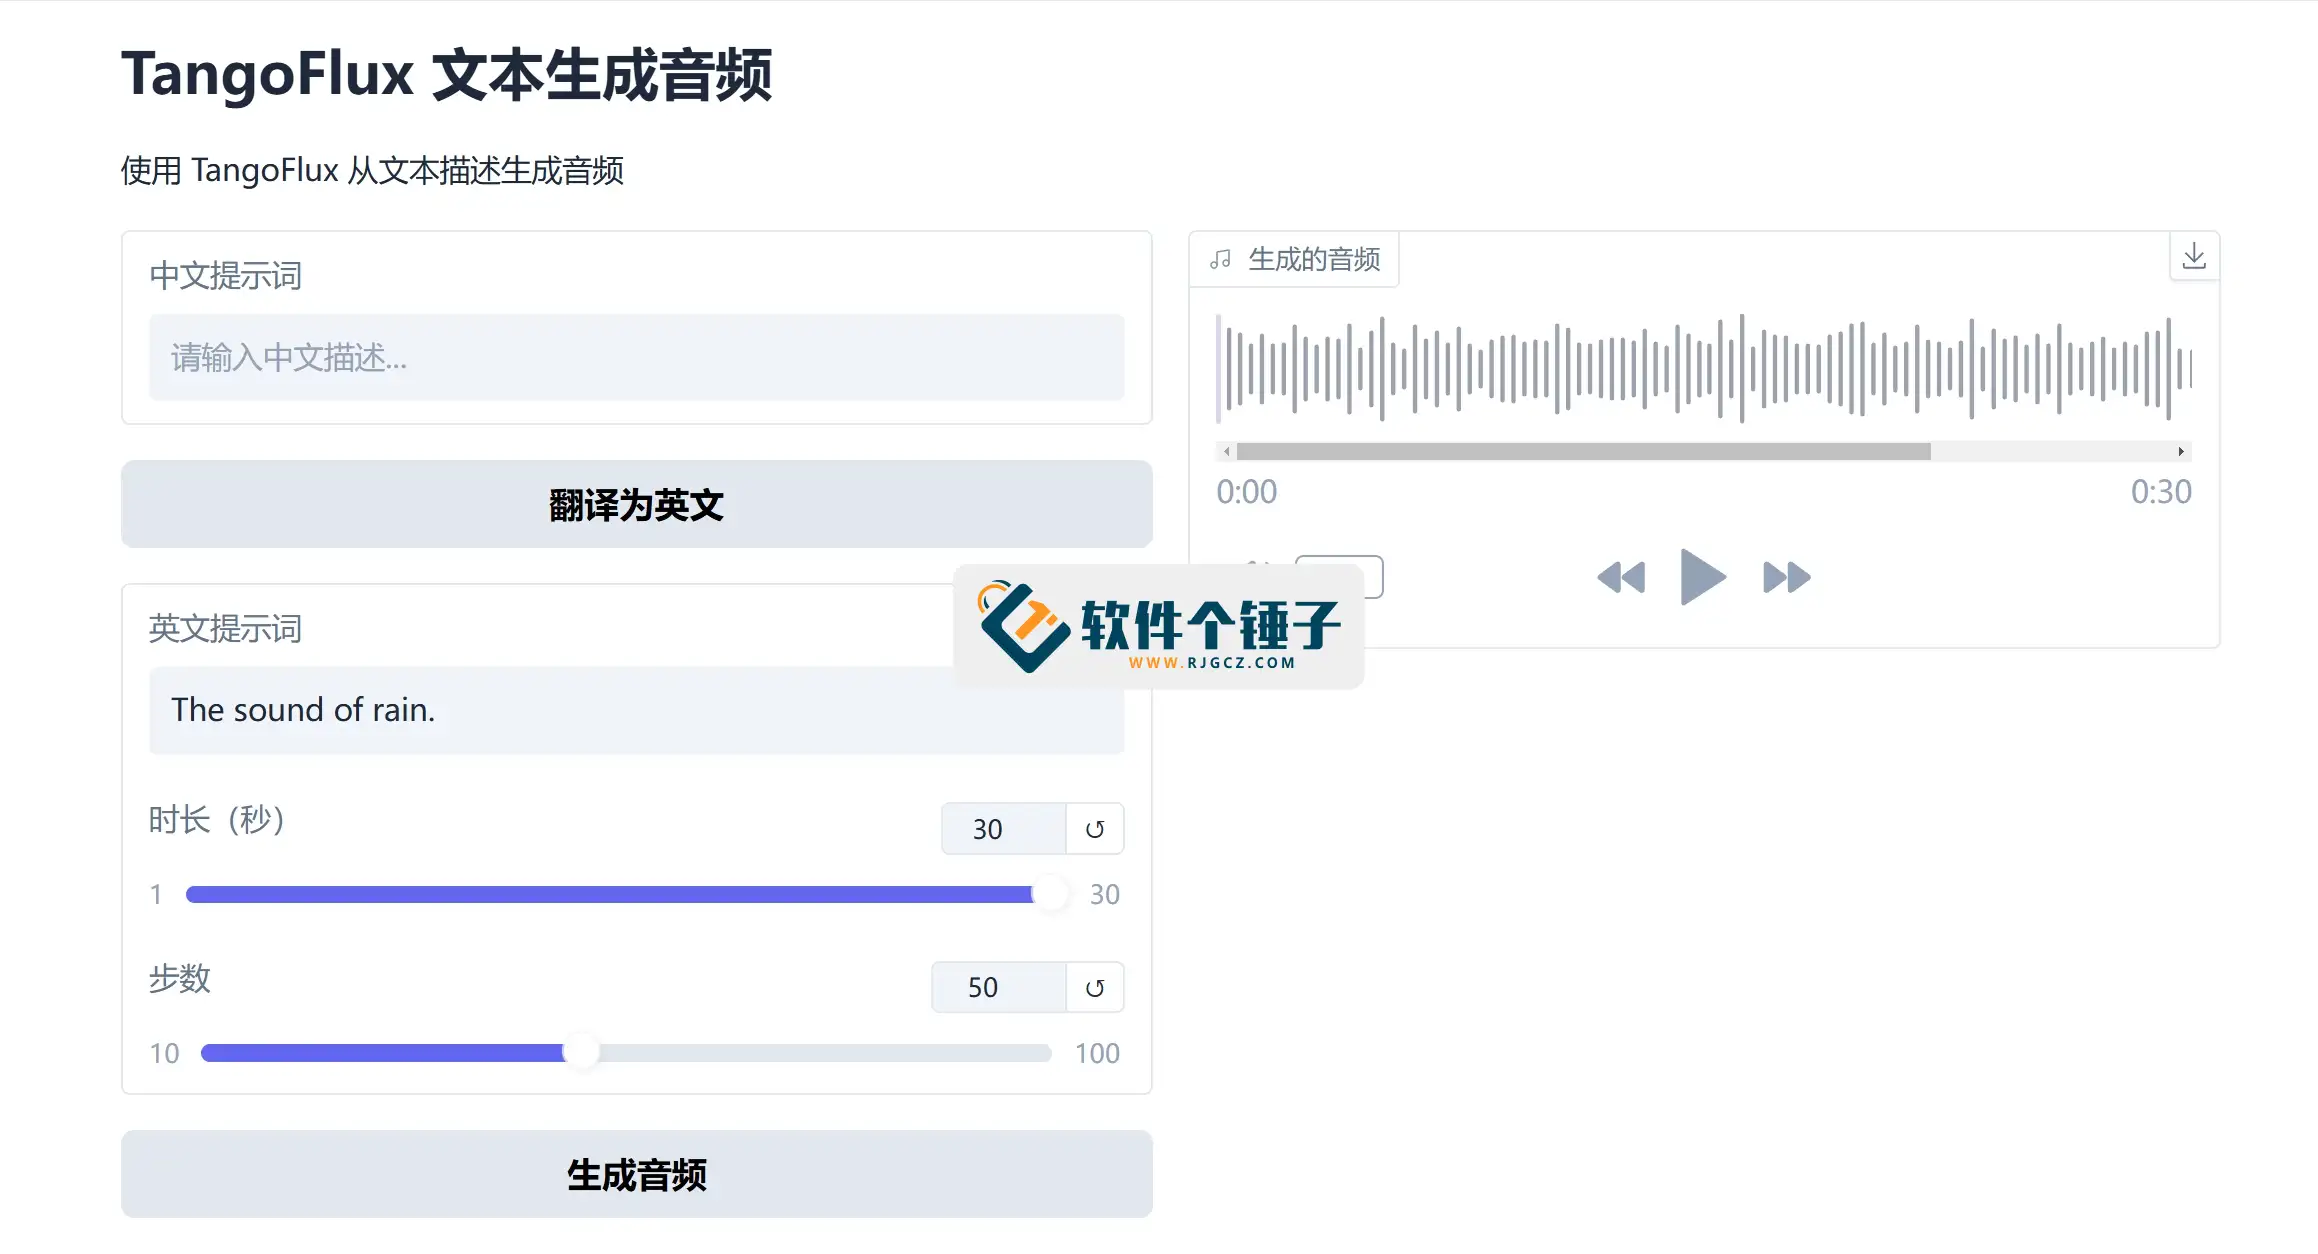2318x1254 pixels.
Task: Focus the 中文提示词 input field
Action: pyautogui.click(x=637, y=357)
